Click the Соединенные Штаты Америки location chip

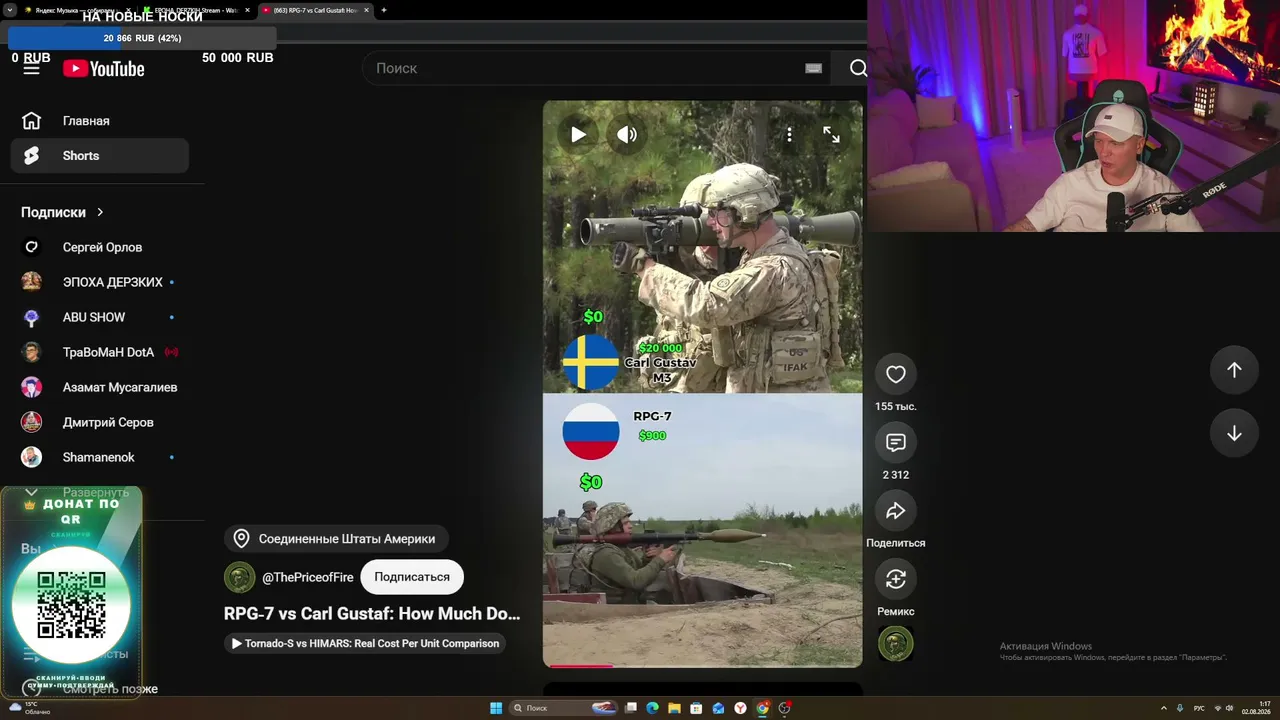tap(336, 539)
